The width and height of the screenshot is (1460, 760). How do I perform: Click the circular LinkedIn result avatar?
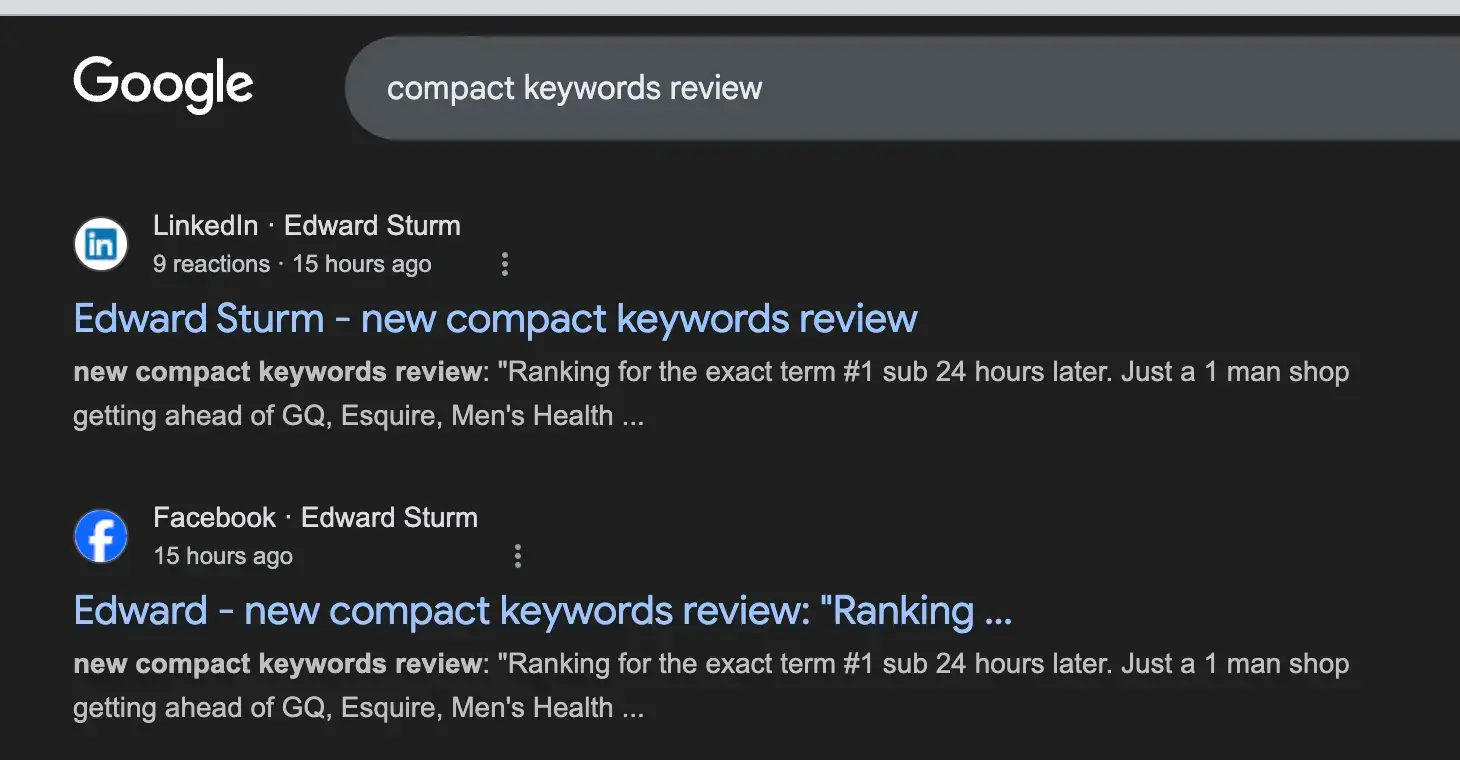100,243
